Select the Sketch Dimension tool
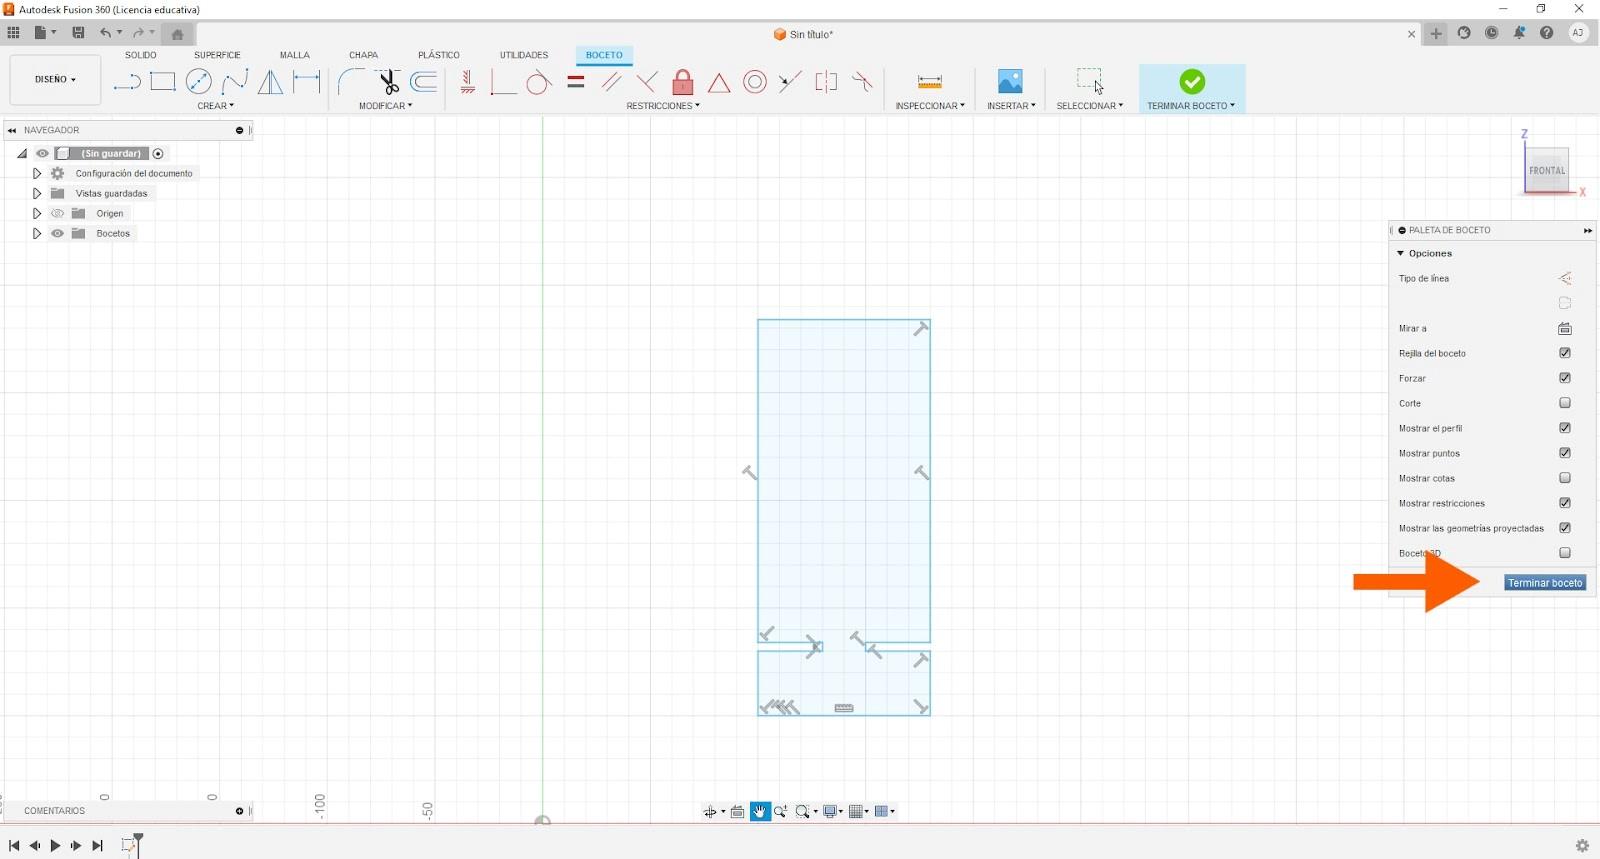This screenshot has width=1600, height=859. [x=306, y=82]
